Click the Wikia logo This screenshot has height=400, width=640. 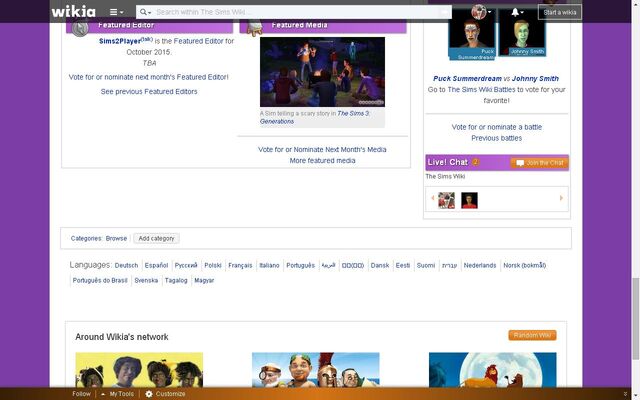tap(73, 11)
